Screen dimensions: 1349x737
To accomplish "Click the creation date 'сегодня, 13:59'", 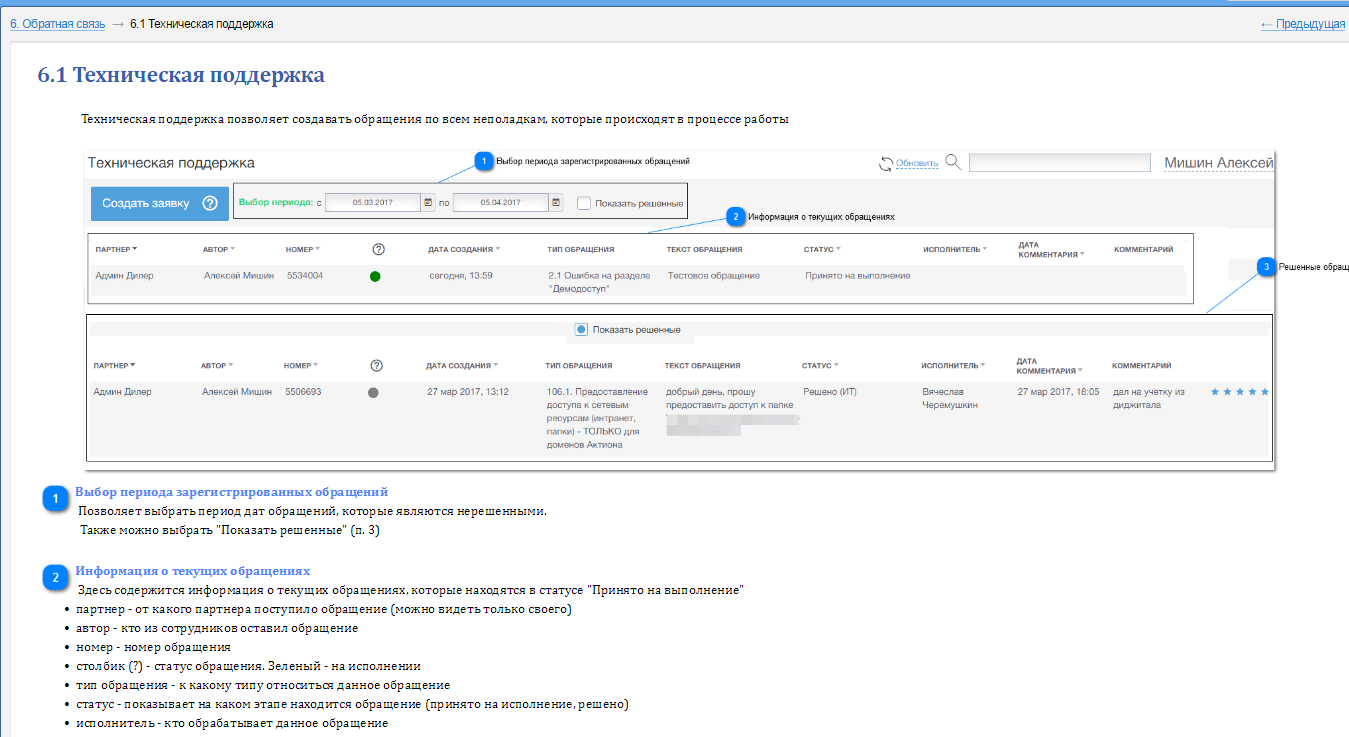I will pos(461,275).
